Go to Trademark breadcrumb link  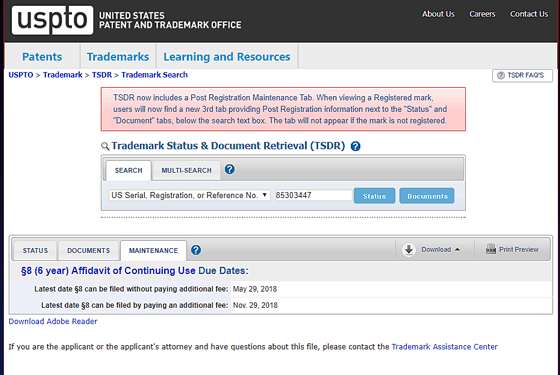[62, 75]
